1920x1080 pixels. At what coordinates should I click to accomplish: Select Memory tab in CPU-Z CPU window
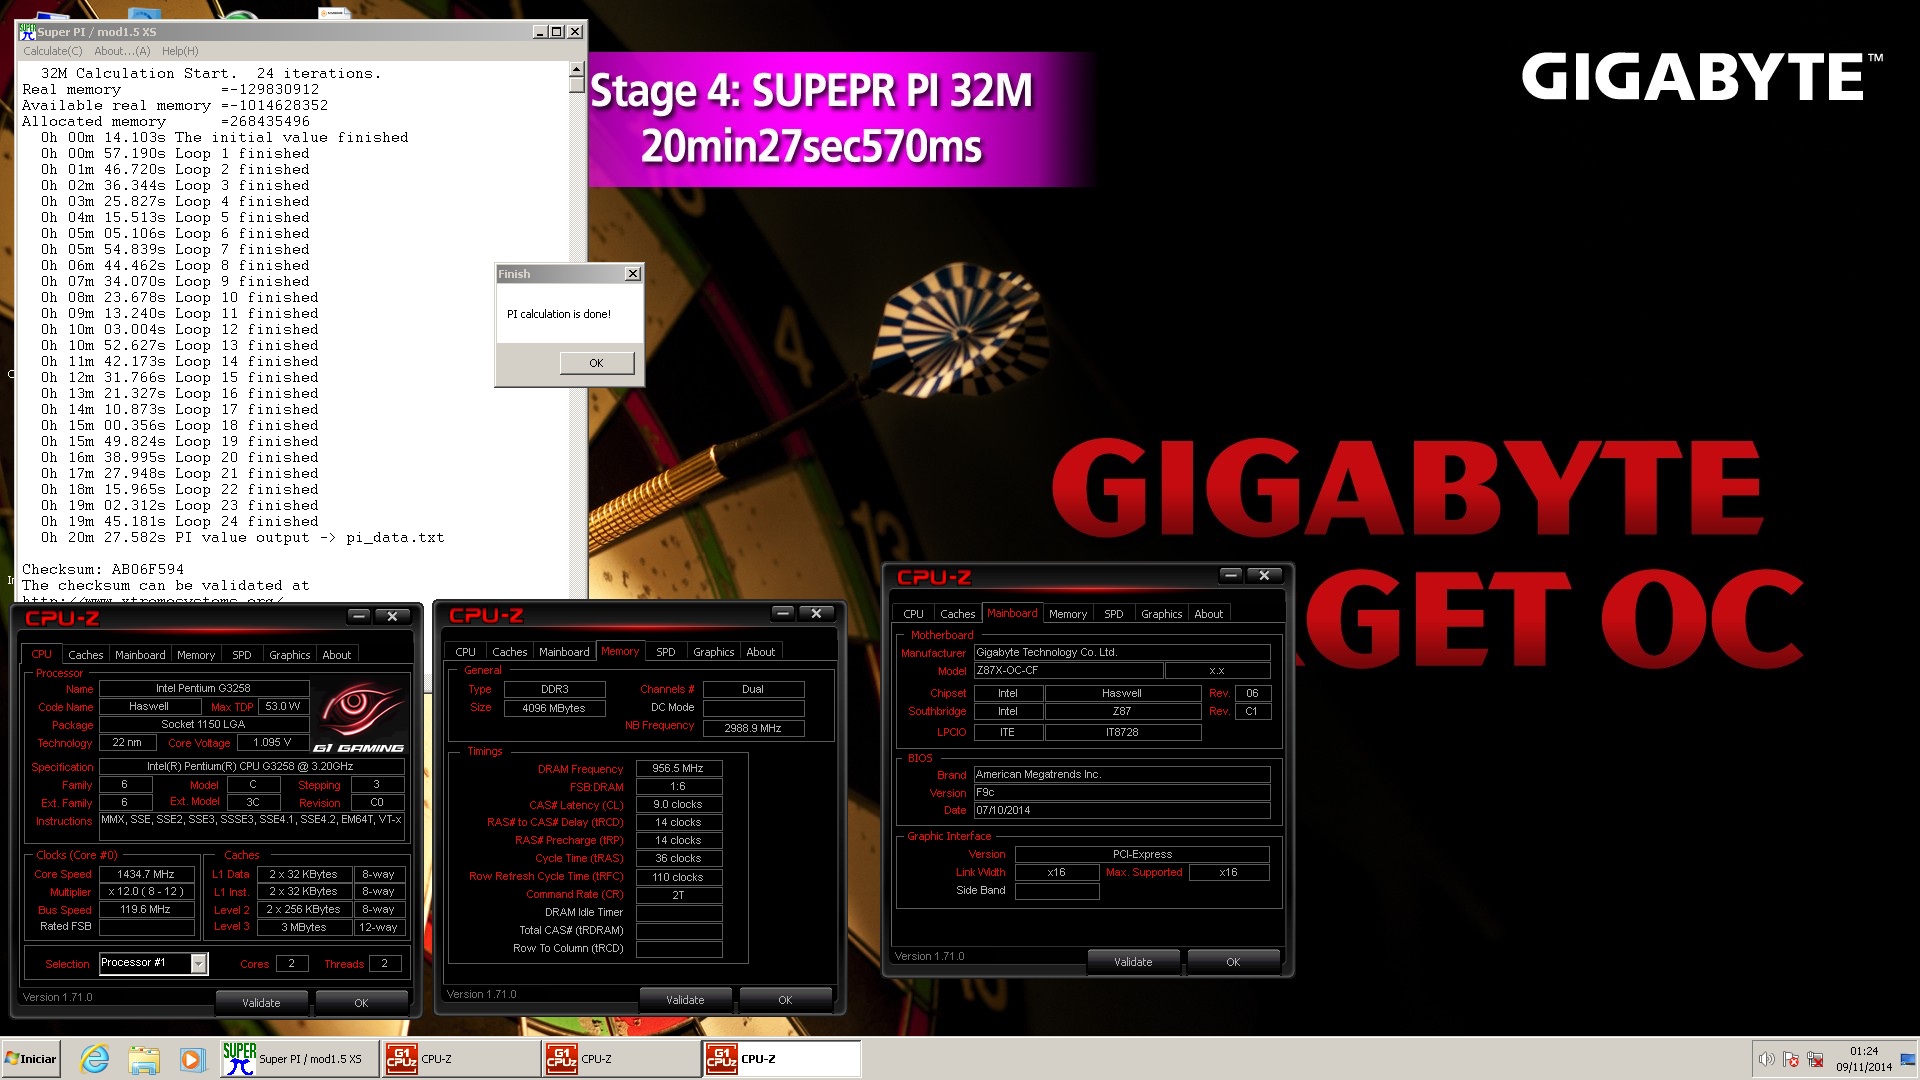coord(196,655)
